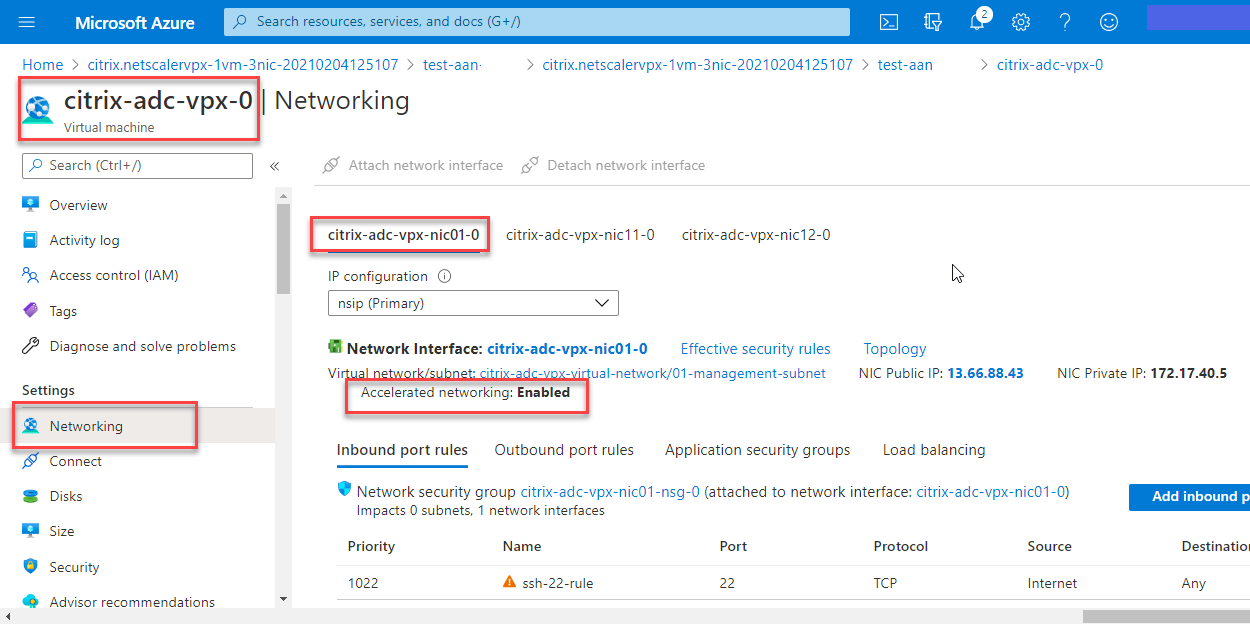This screenshot has height=624, width=1250.
Task: Send feedback using the smiley icon
Action: coord(1109,22)
